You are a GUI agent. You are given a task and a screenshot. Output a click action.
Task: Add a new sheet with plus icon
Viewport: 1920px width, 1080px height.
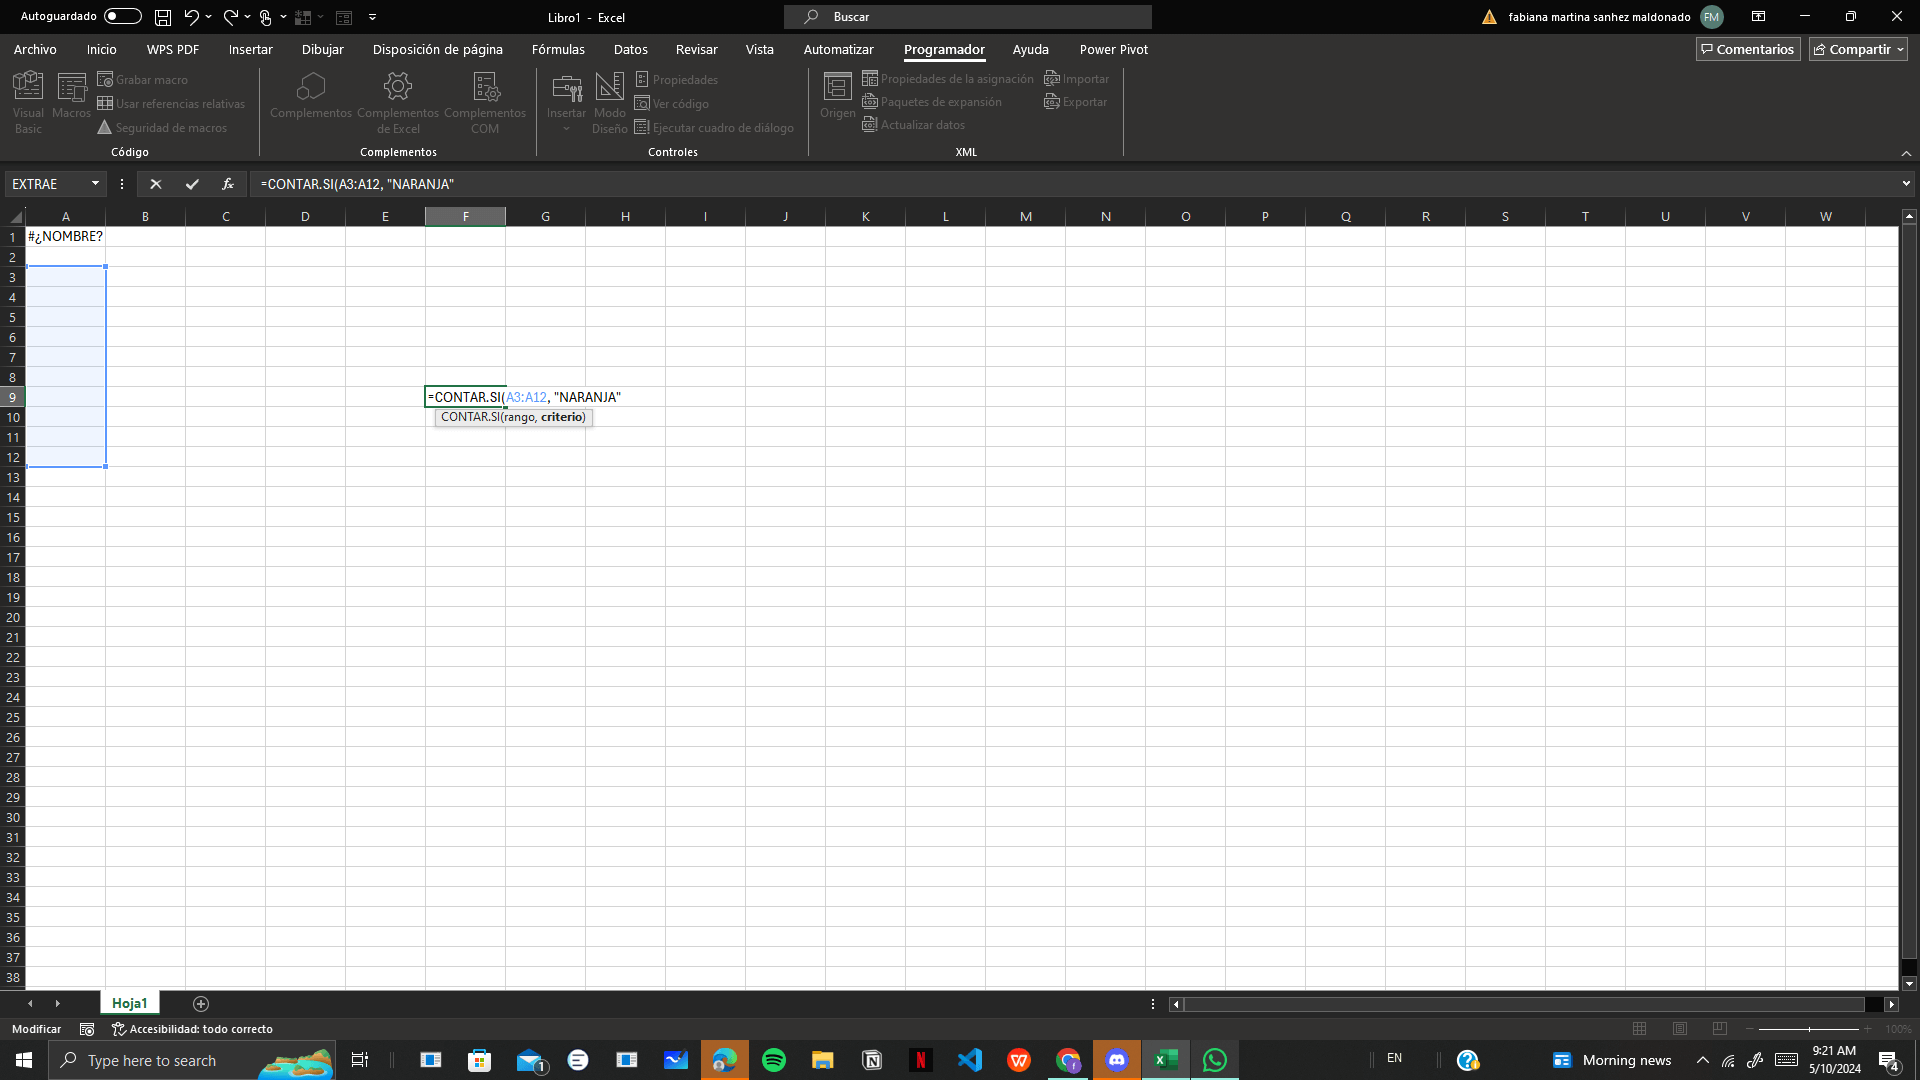tap(201, 1003)
